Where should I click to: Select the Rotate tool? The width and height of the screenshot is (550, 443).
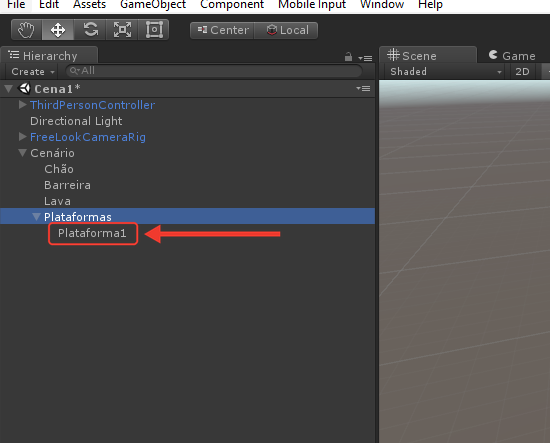pos(90,30)
